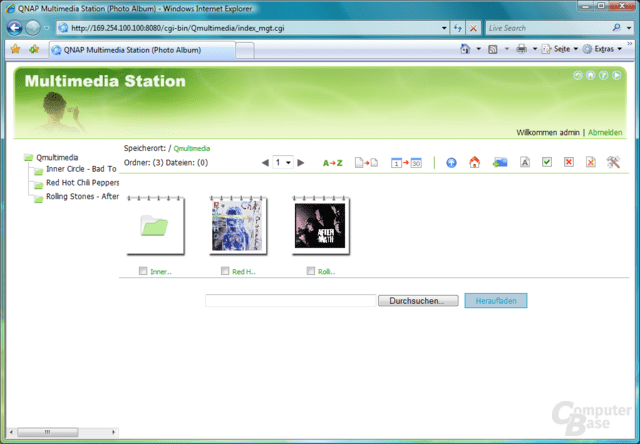Go up one level with blue arrow icon
Image resolution: width=640 pixels, height=444 pixels.
(x=451, y=163)
